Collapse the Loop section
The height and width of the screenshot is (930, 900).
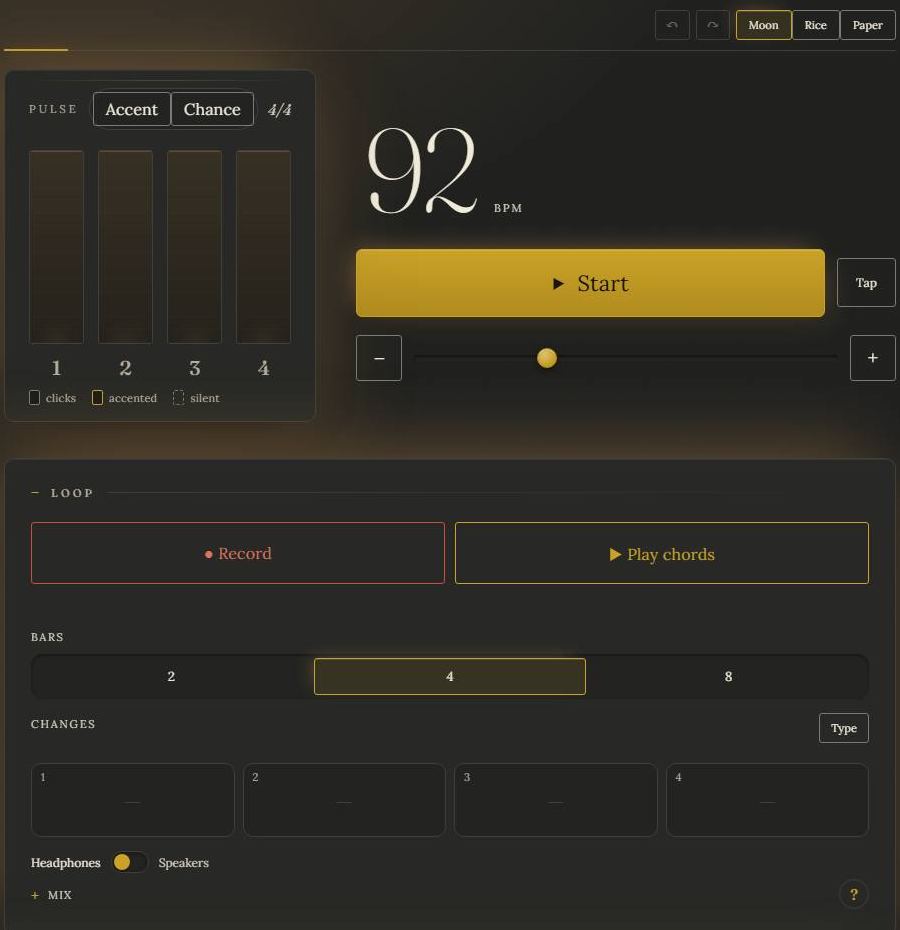click(x=62, y=493)
